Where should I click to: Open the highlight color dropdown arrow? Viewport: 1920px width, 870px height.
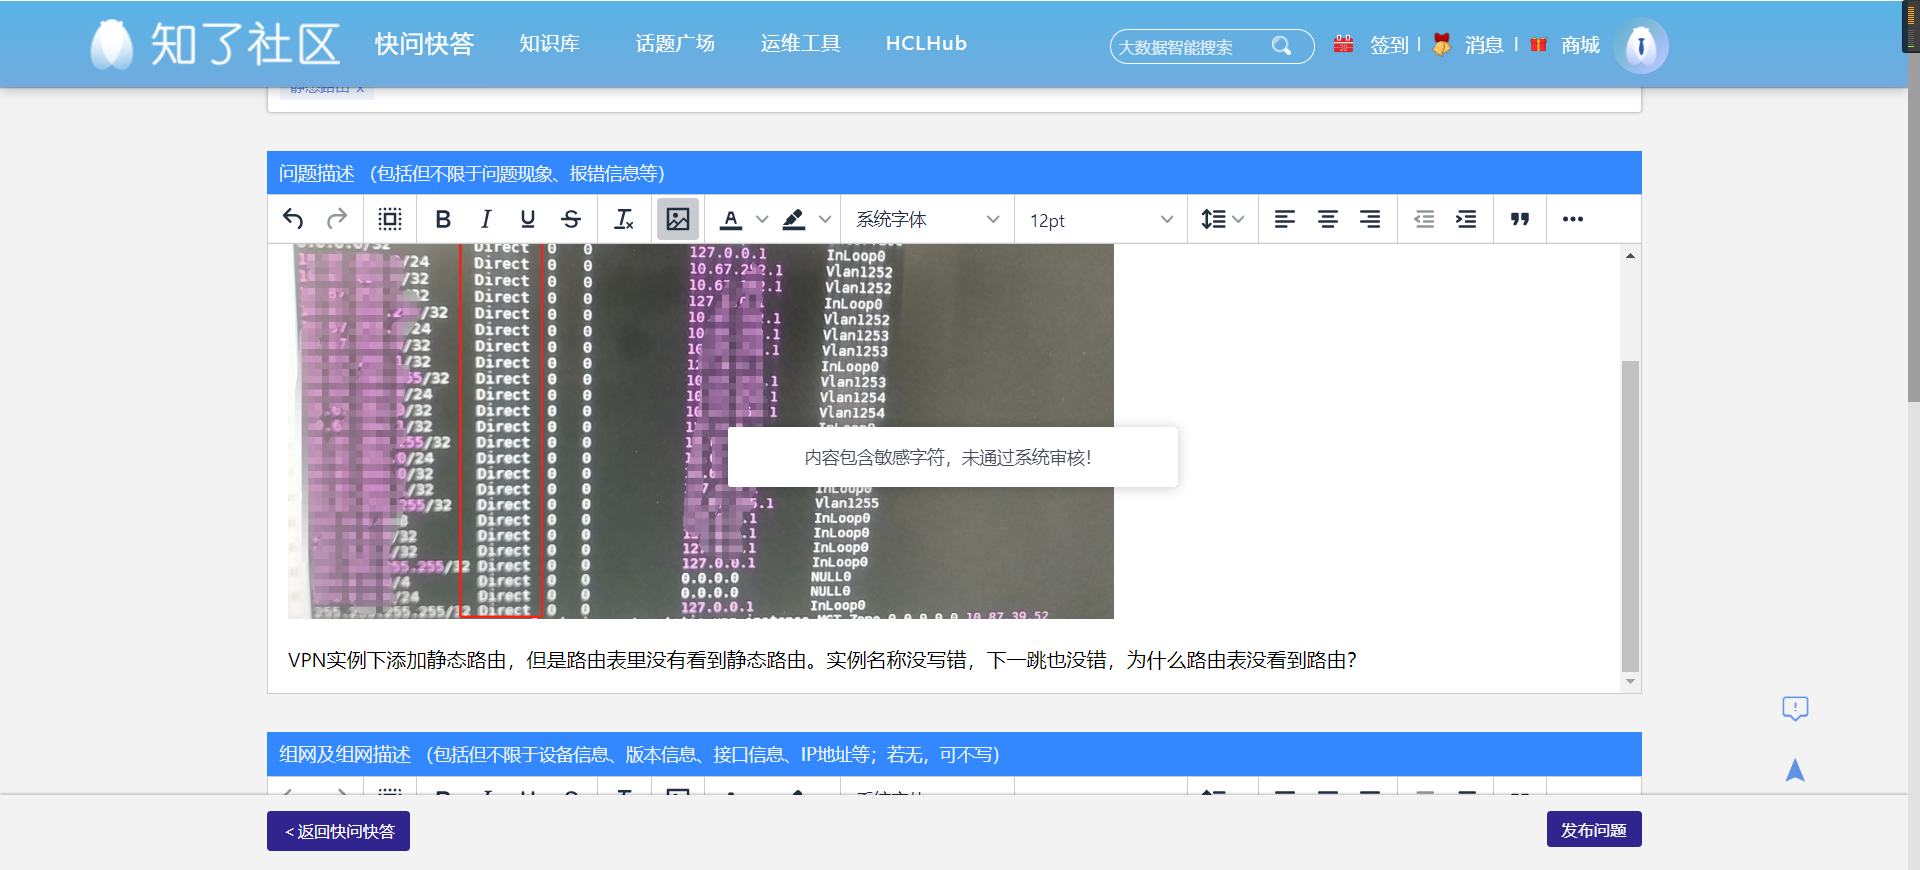coord(825,219)
